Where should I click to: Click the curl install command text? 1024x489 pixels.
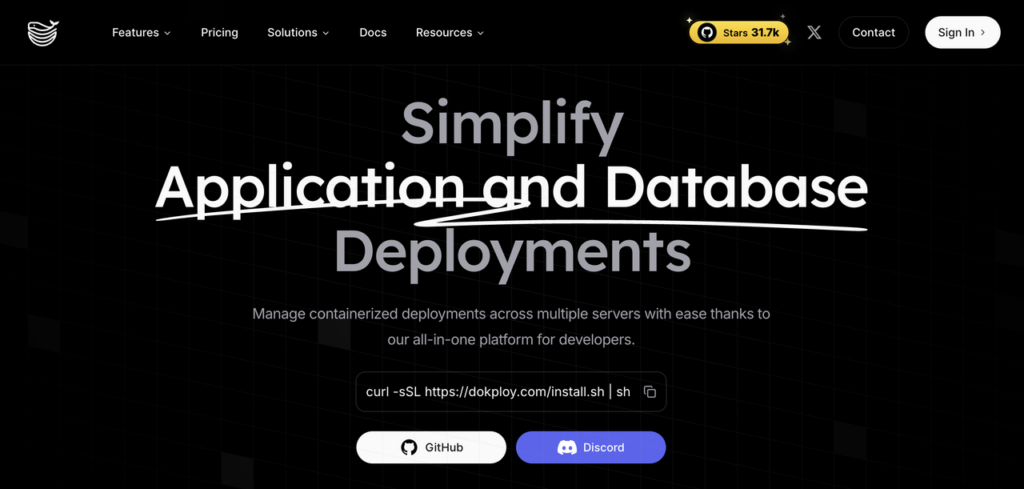(498, 392)
